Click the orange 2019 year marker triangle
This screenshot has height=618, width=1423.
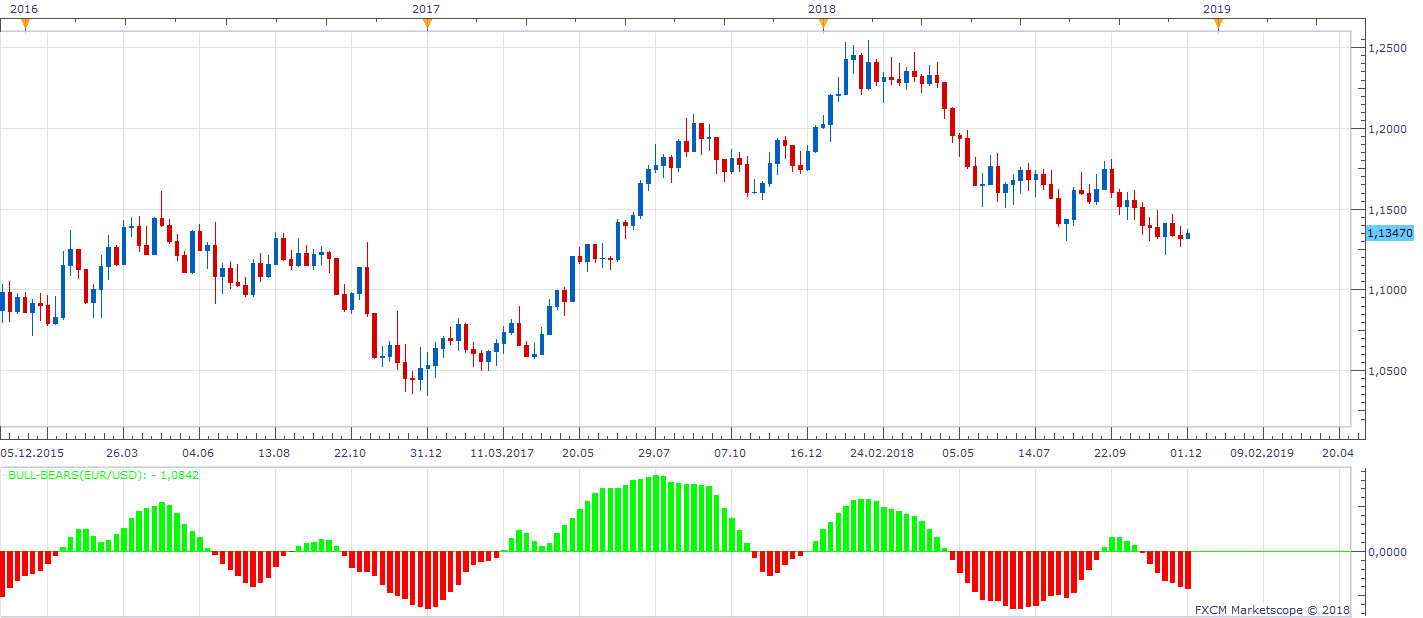1218,25
